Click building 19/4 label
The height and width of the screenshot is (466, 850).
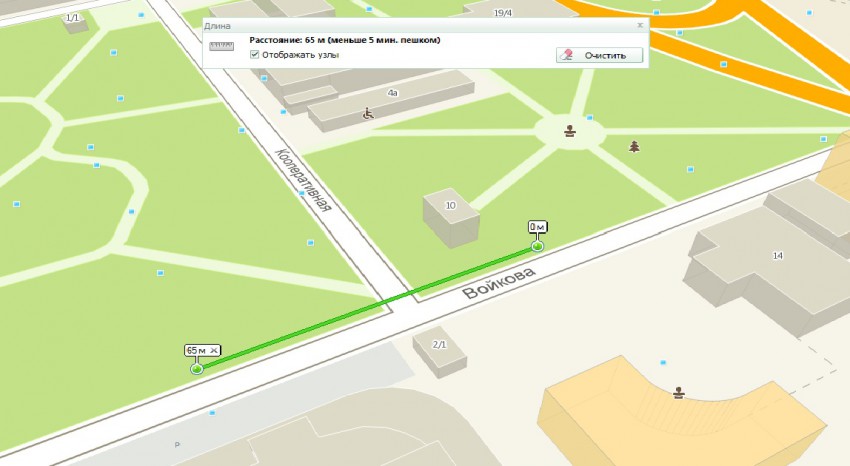point(502,13)
